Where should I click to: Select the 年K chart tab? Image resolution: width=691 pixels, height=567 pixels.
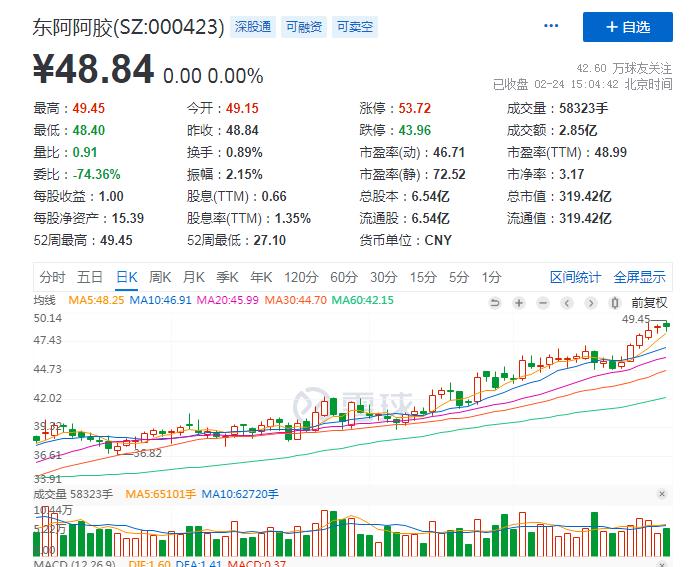click(x=261, y=277)
